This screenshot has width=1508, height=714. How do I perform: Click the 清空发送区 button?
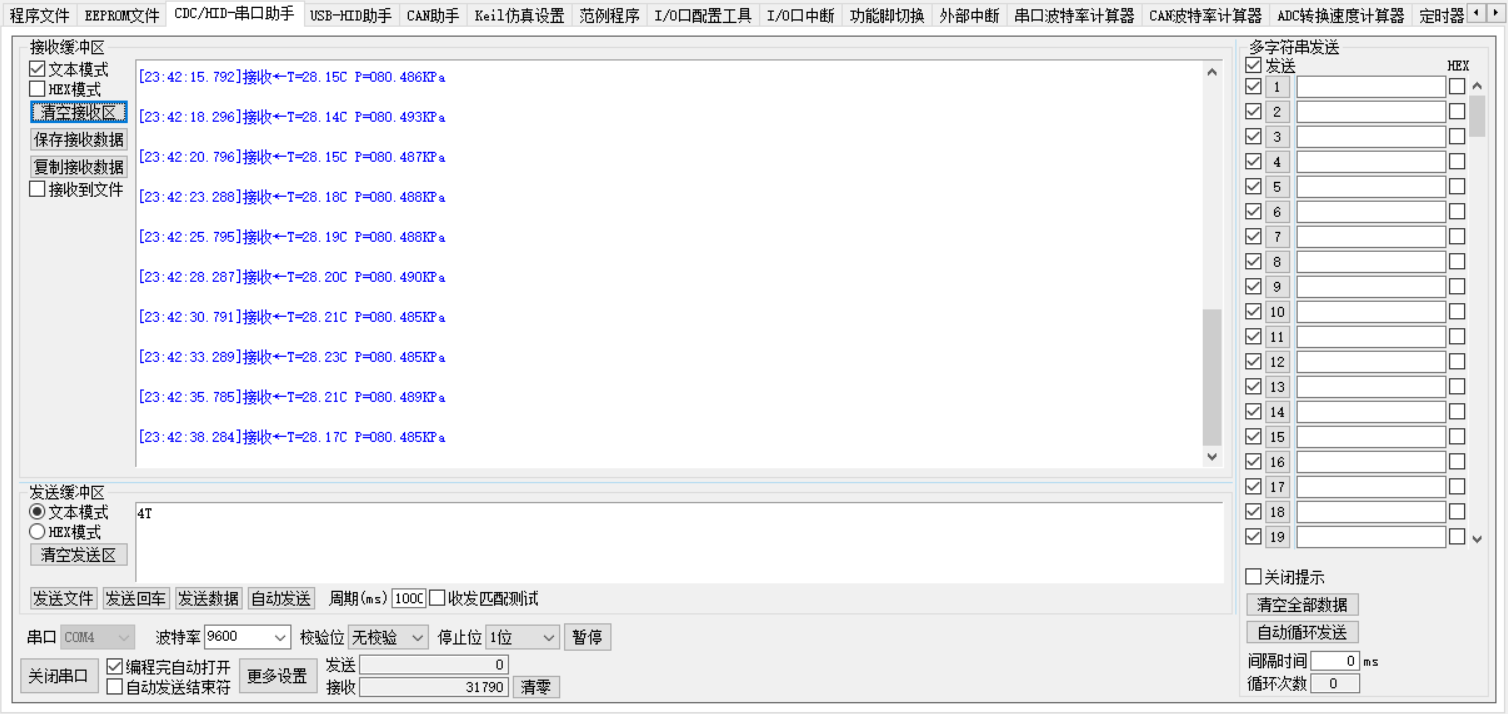pos(79,555)
